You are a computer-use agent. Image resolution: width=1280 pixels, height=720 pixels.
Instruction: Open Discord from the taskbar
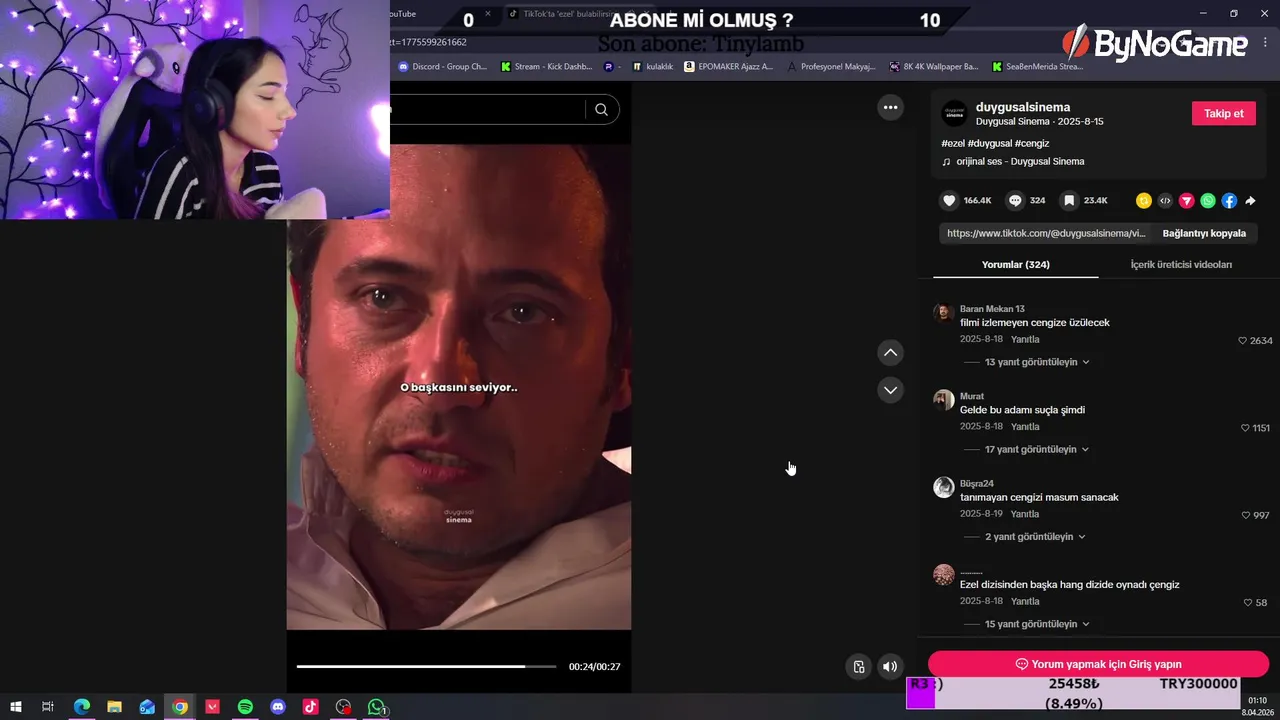(278, 707)
